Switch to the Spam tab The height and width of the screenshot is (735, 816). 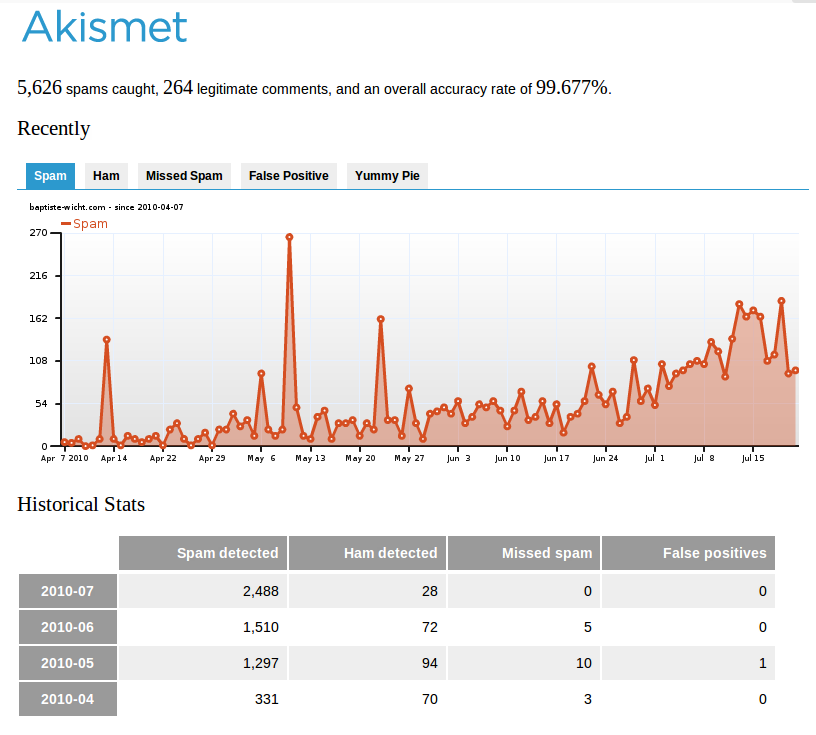tap(50, 176)
